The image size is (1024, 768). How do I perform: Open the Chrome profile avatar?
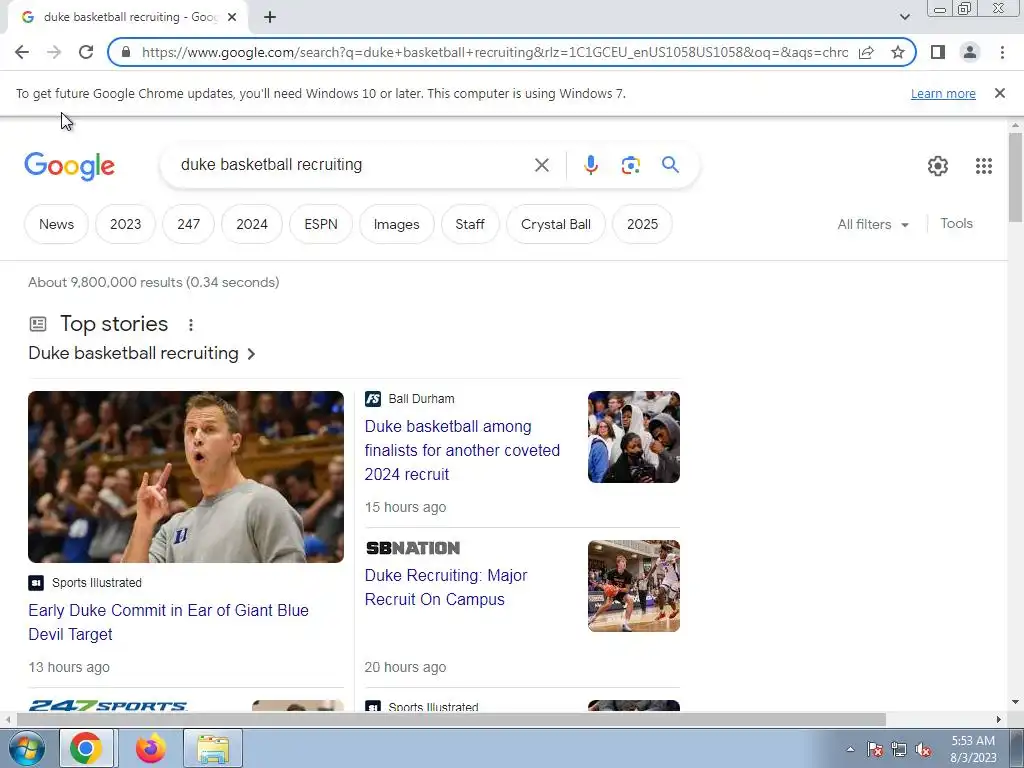click(970, 52)
